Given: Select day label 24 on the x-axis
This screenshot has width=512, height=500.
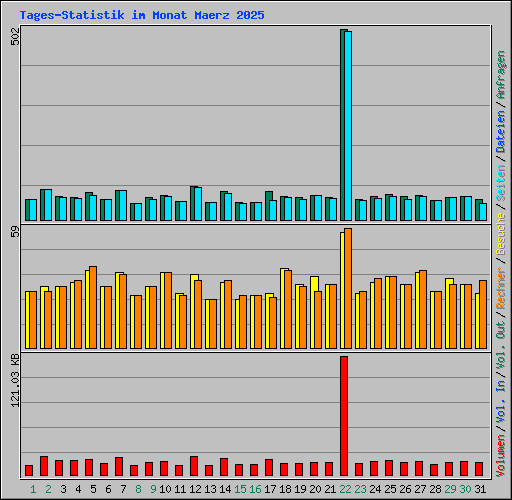Looking at the screenshot, I should click(x=375, y=489).
